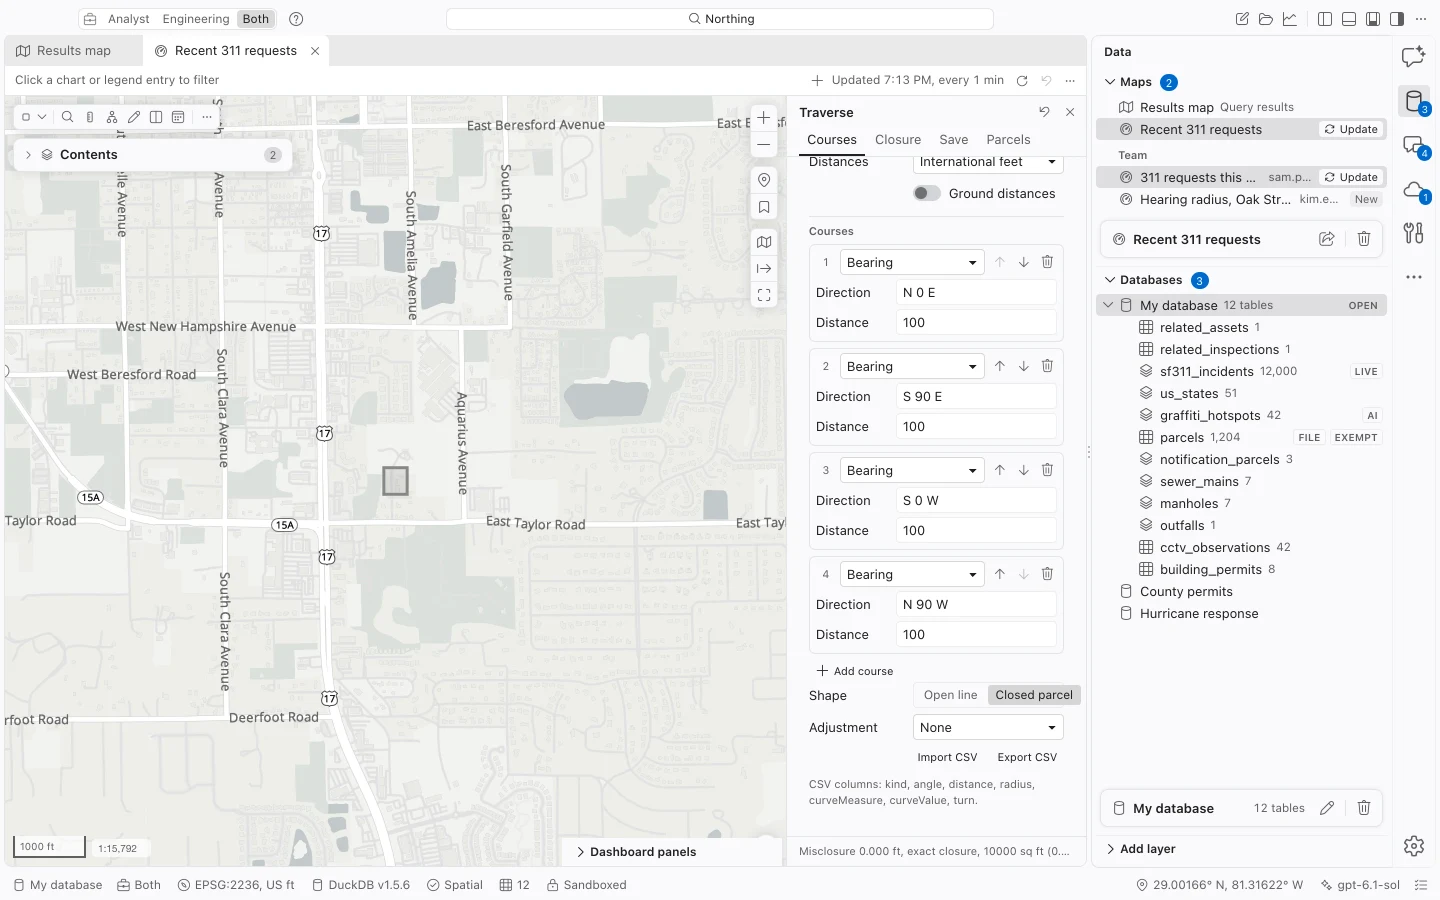Click Import CSV
The image size is (1440, 900).
pyautogui.click(x=947, y=757)
